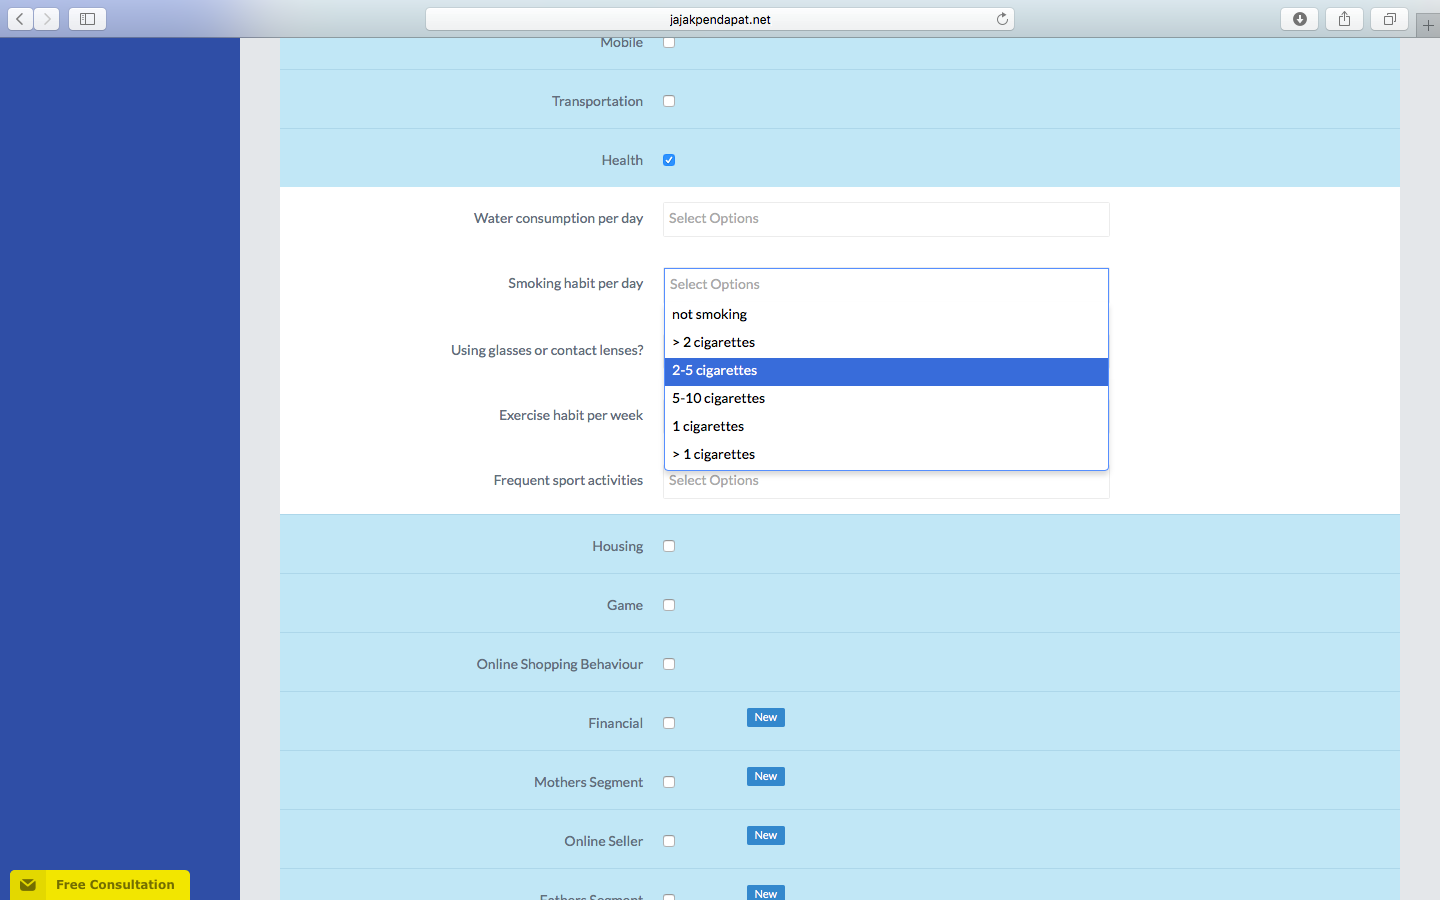
Task: Click the New badge beside Financial
Action: coord(766,718)
